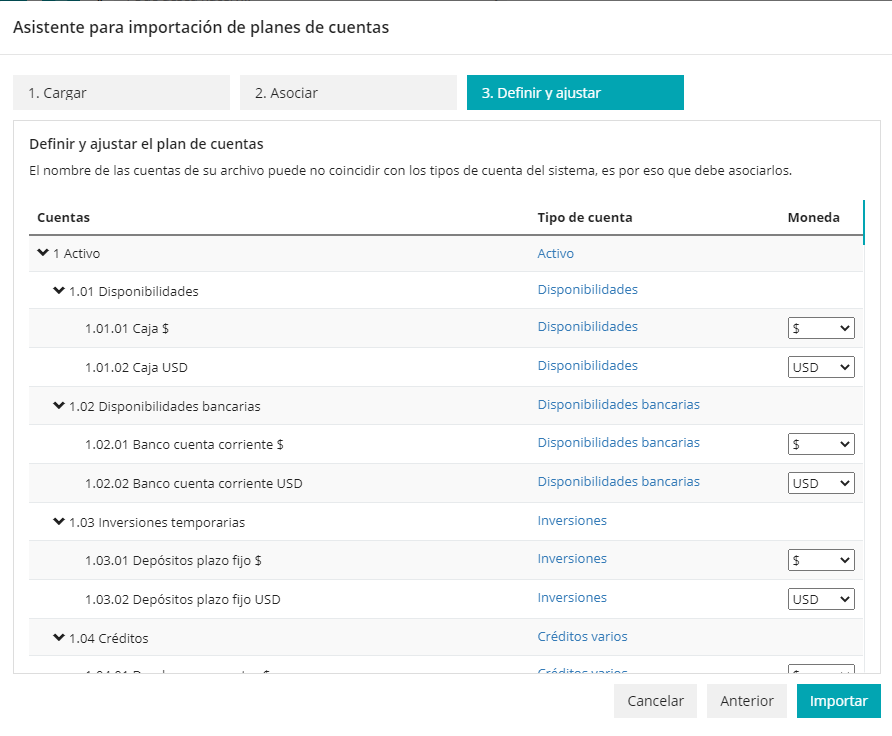Go to the 1. Cargar step tab

click(121, 93)
